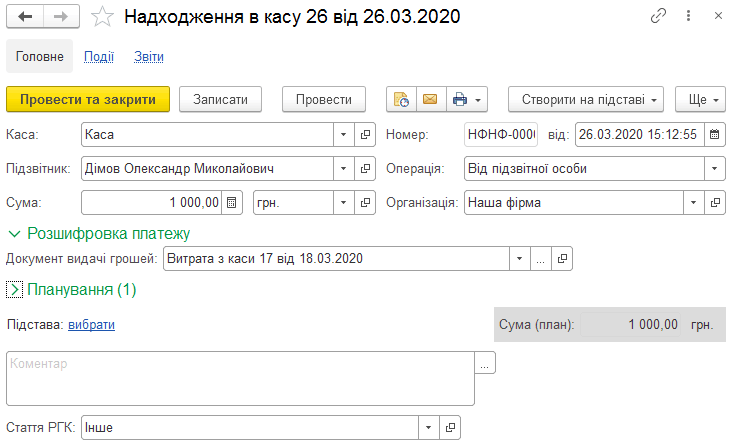
Task: Open the Ще menu
Action: [700, 99]
